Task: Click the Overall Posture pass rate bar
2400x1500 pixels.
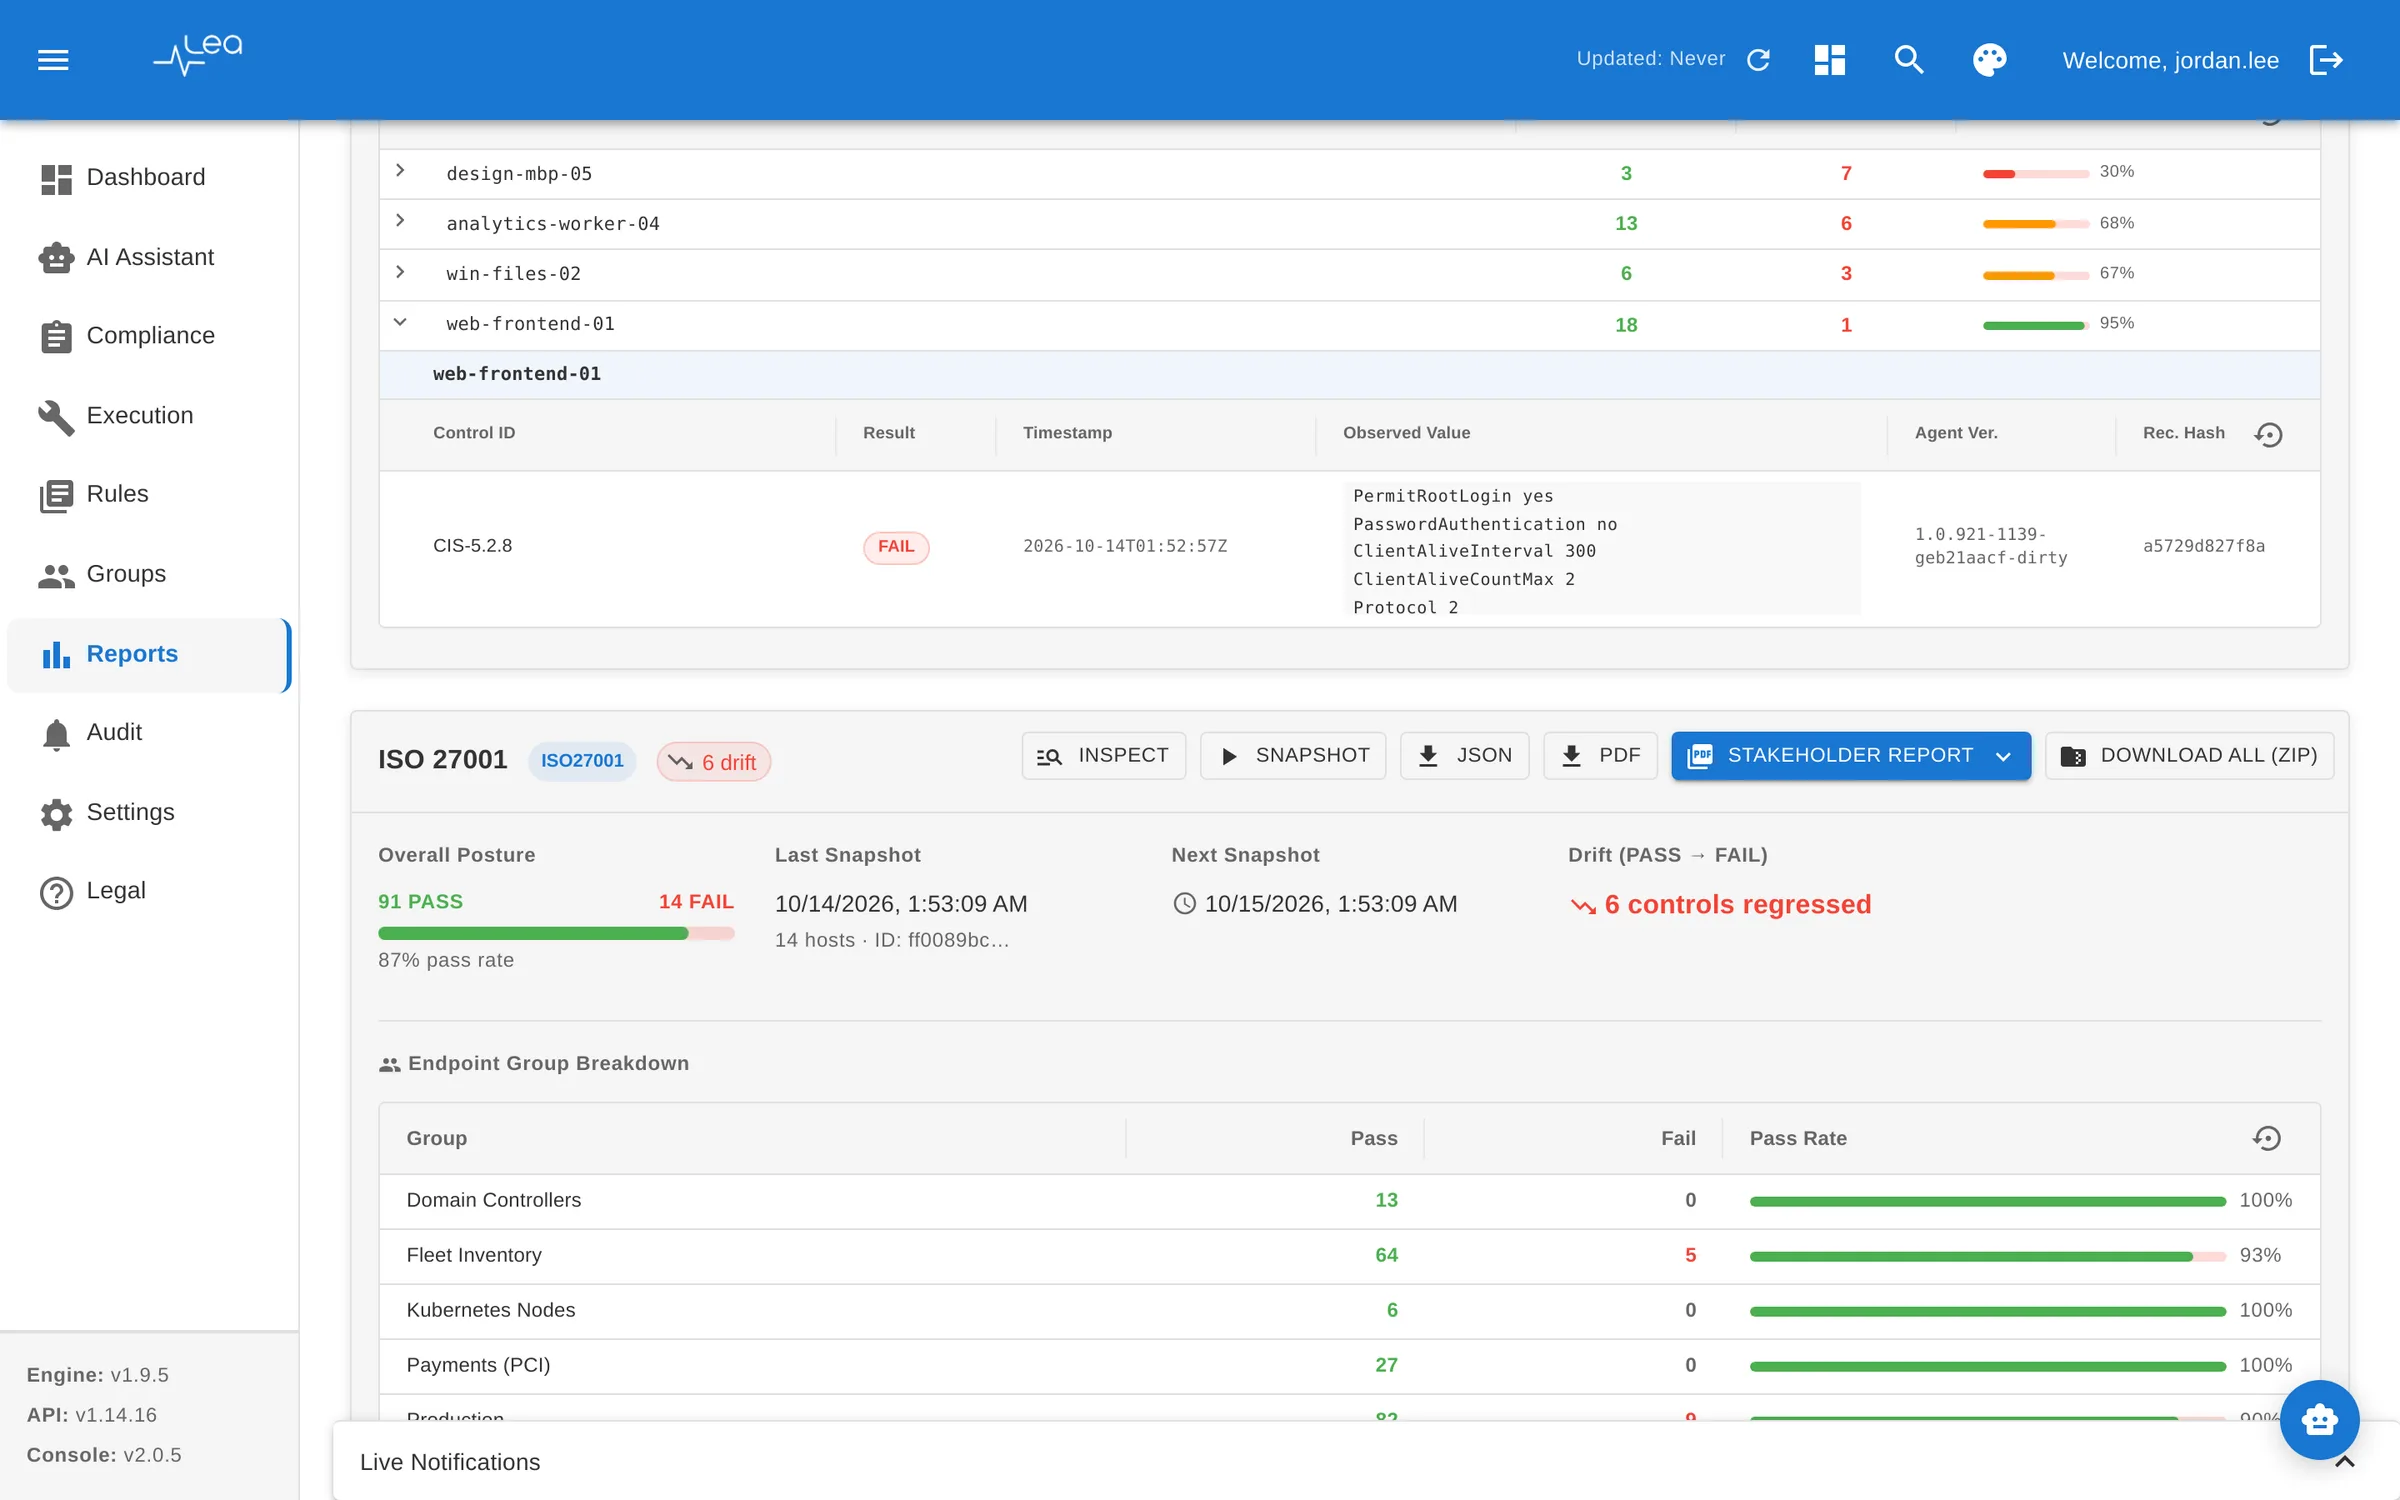Action: pyautogui.click(x=556, y=933)
